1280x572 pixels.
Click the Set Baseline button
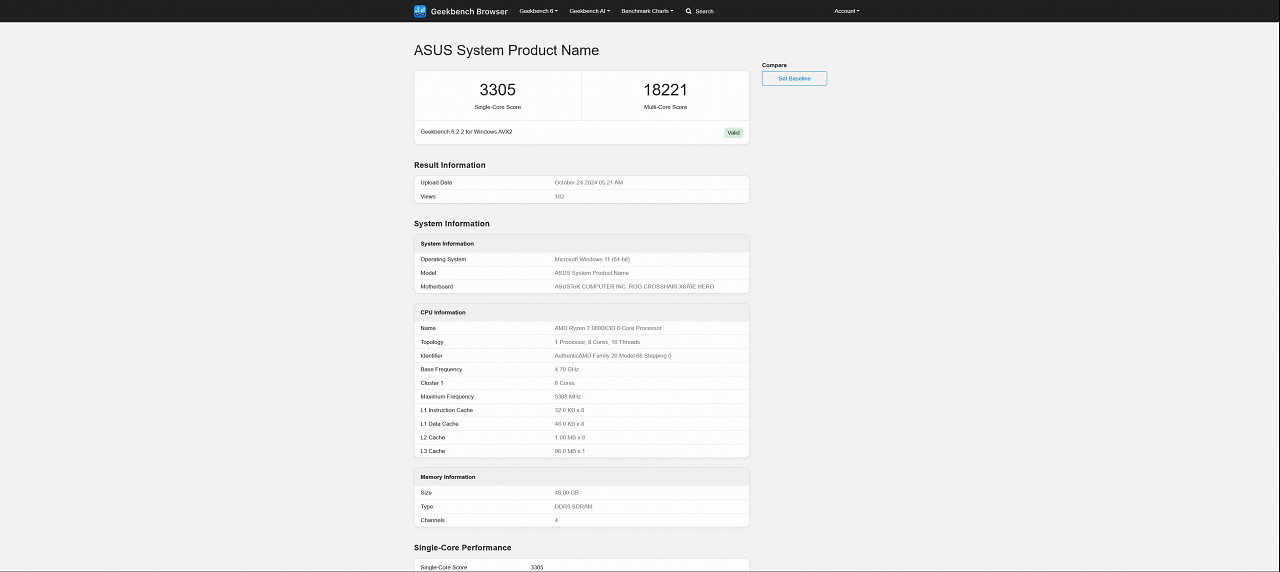(x=794, y=78)
